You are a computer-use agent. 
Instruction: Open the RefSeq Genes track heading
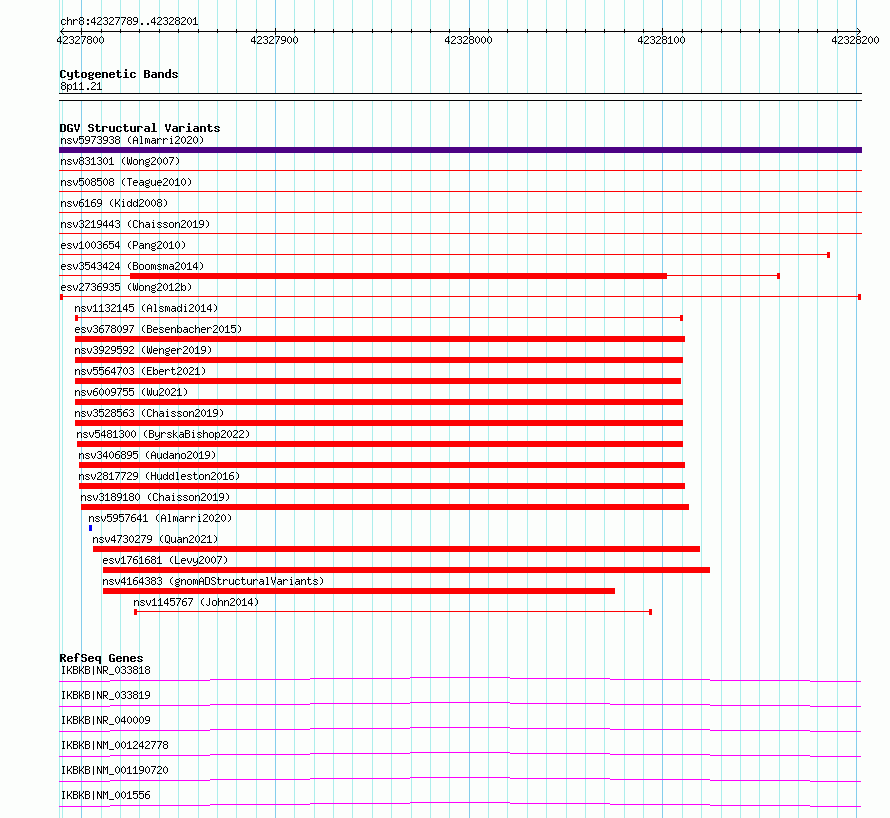click(x=102, y=658)
